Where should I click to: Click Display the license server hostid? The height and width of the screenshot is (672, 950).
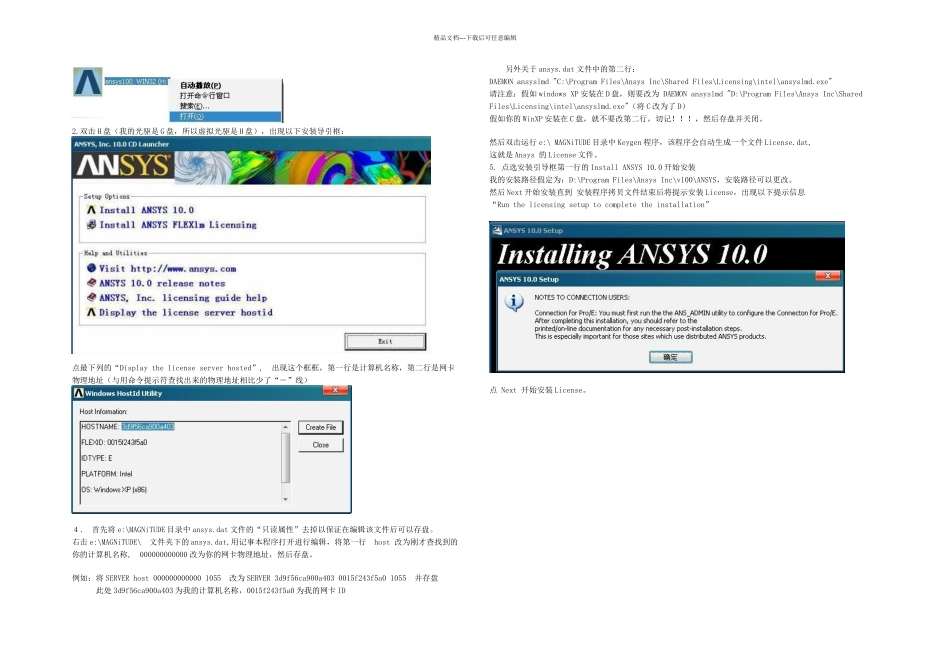click(x=185, y=313)
